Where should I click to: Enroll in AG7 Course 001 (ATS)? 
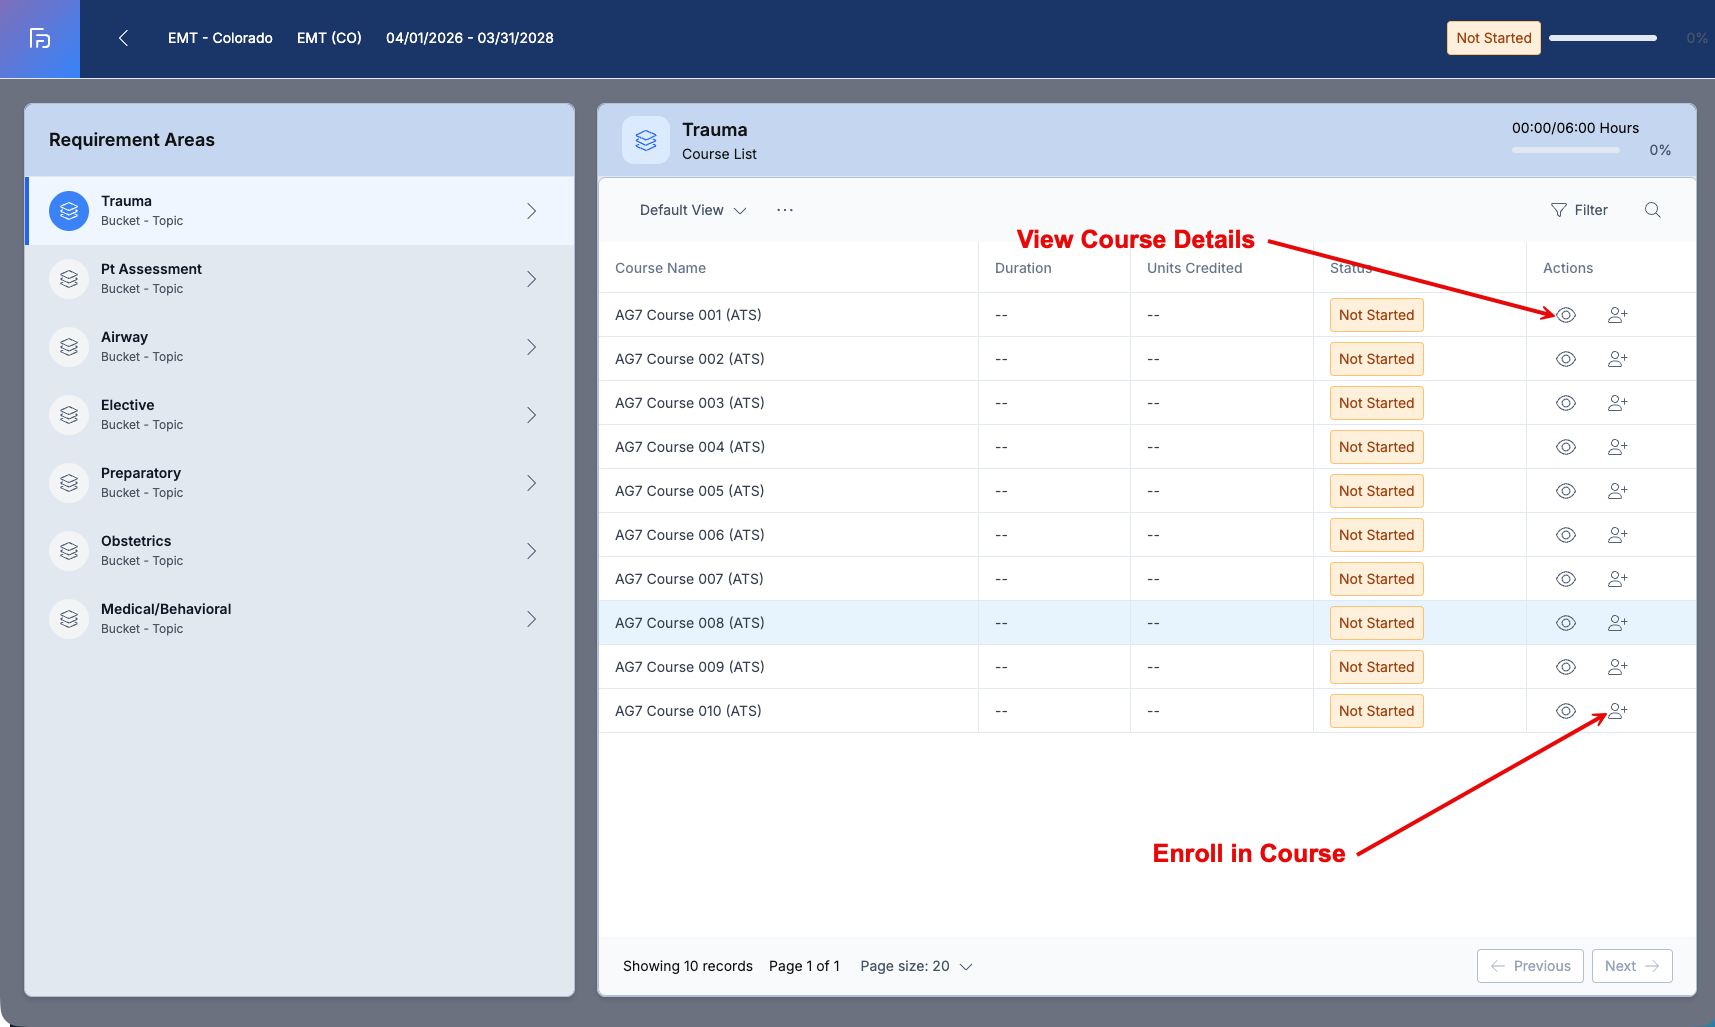1617,315
